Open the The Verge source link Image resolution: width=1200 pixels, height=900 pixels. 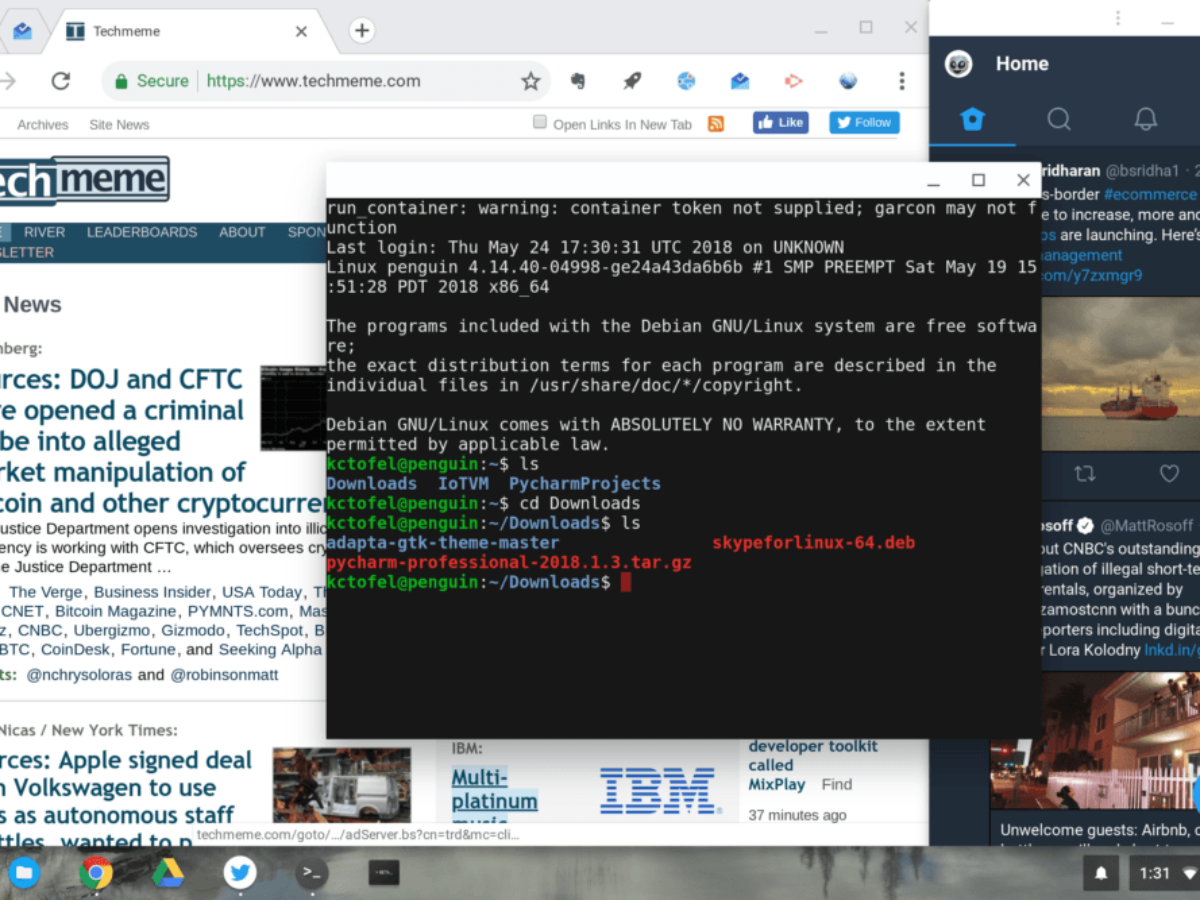coord(46,592)
